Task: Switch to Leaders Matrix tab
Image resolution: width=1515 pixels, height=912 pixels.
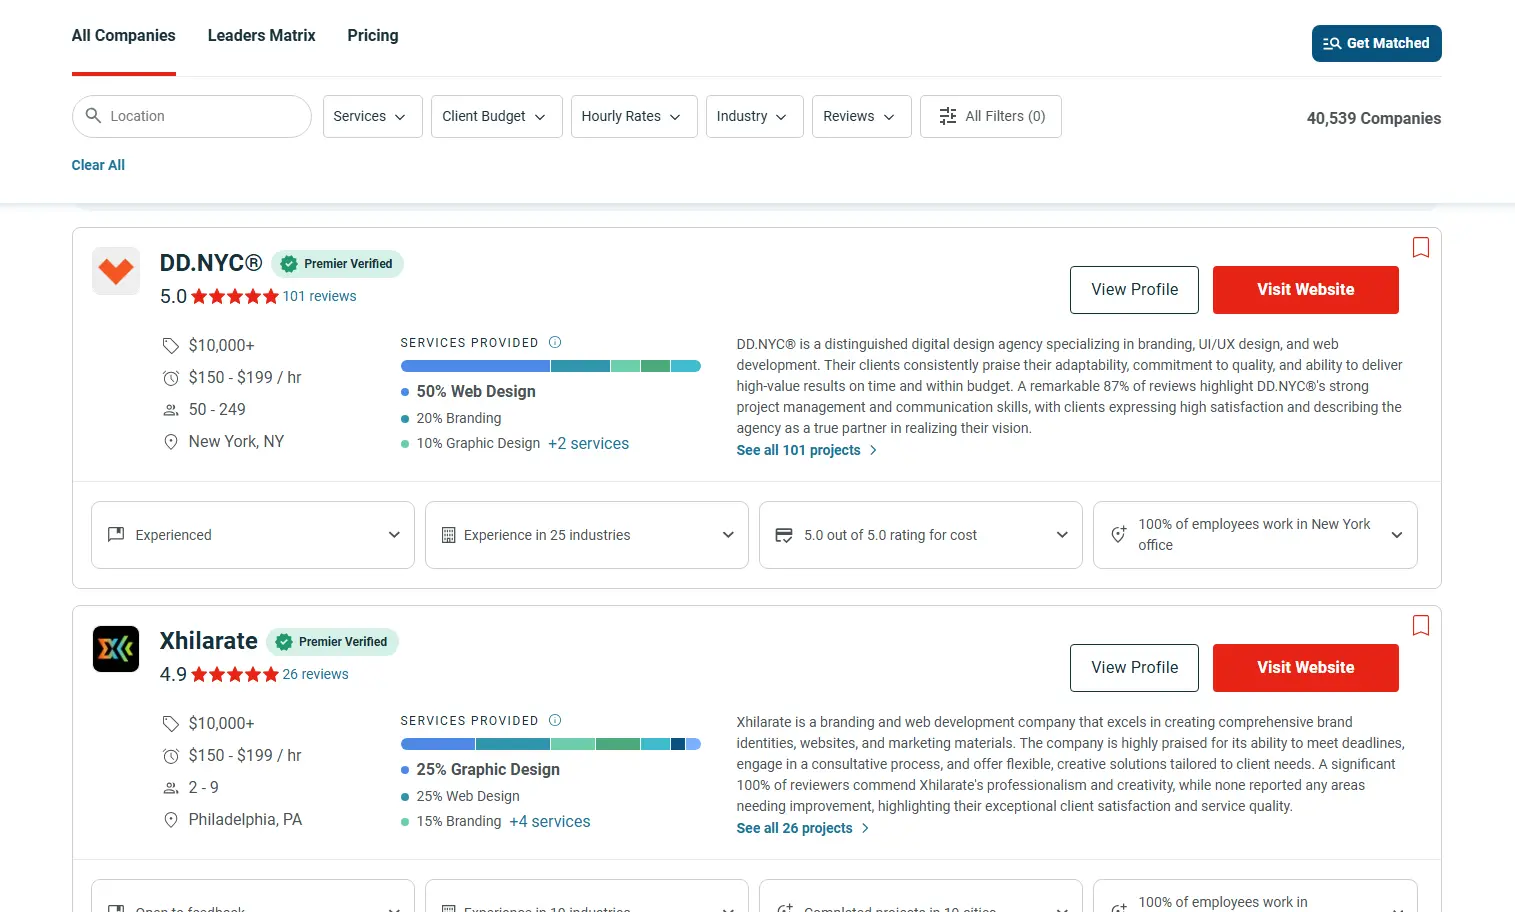Action: 262,36
